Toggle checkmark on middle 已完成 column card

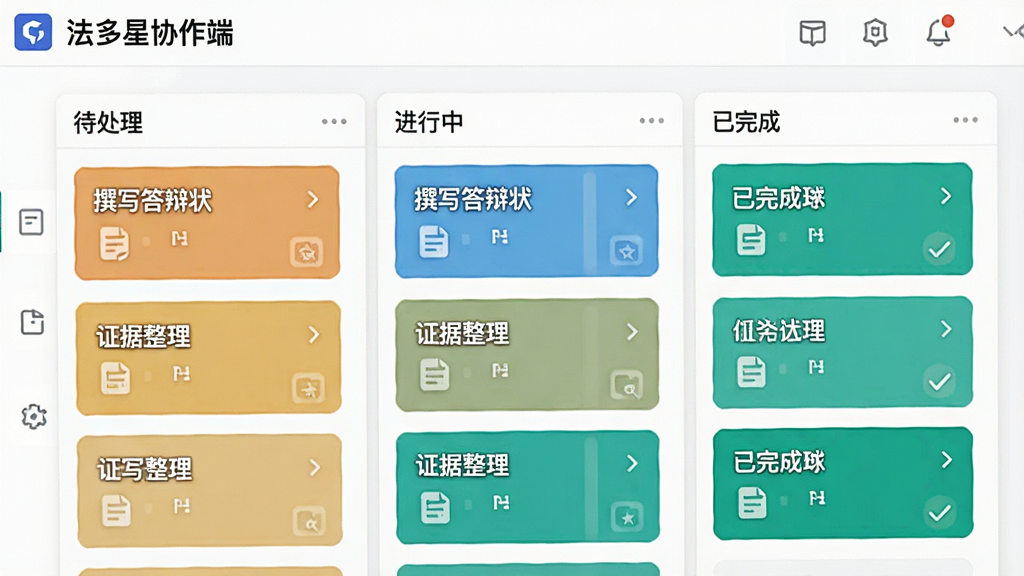tap(940, 381)
